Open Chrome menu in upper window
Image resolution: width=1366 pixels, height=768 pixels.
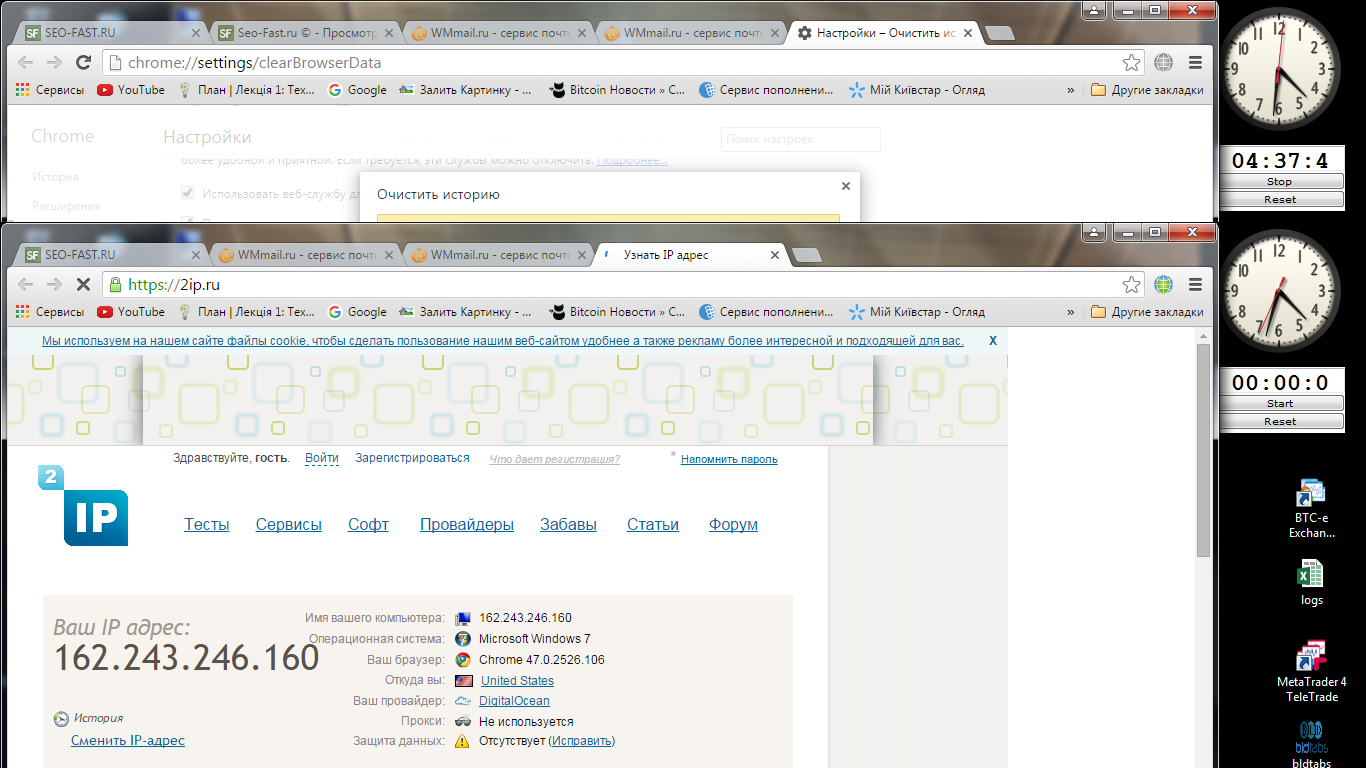click(1195, 63)
